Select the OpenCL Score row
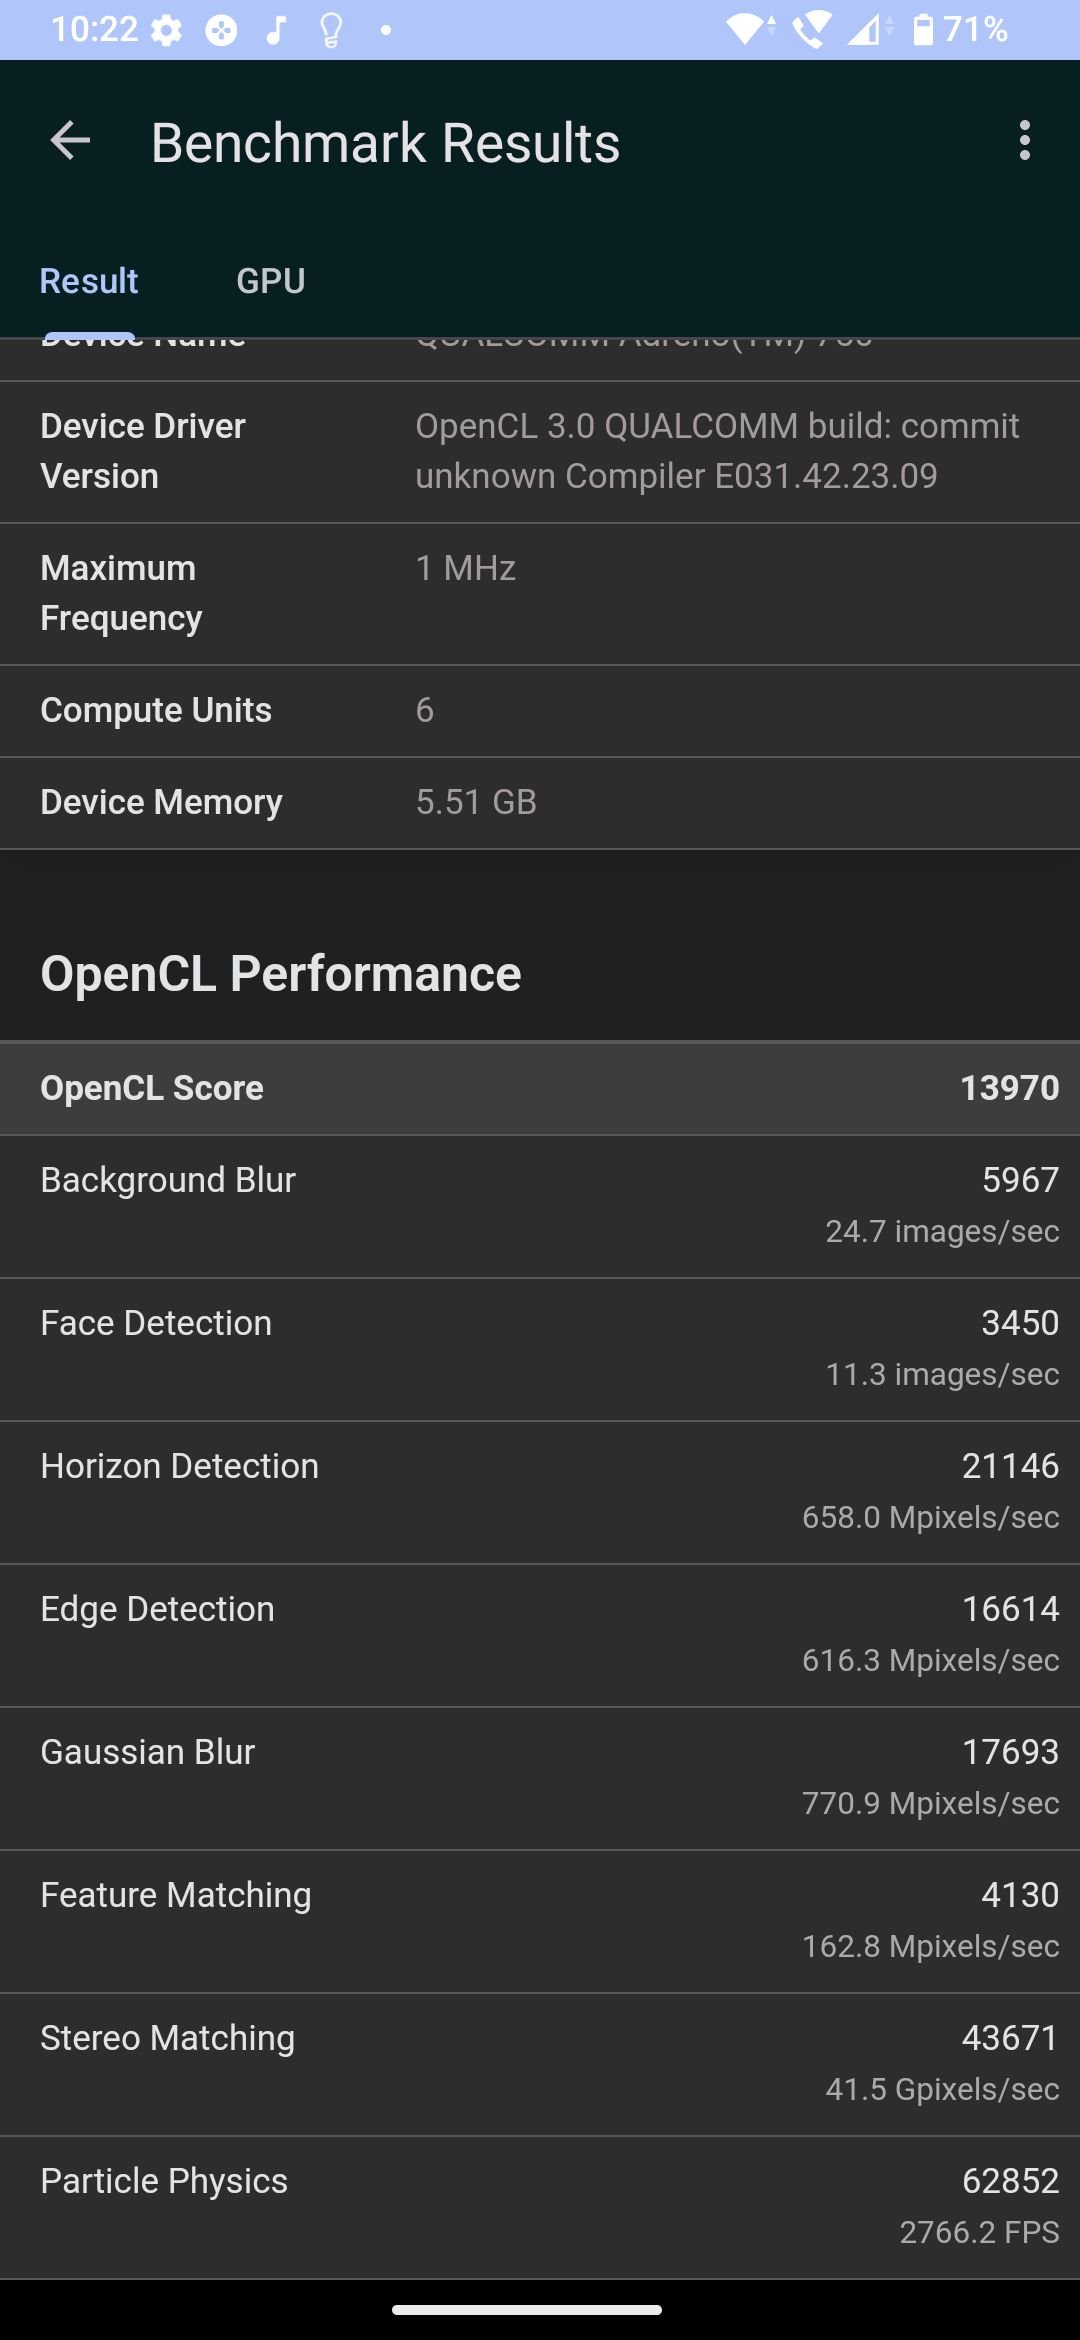This screenshot has height=2340, width=1080. pos(540,1088)
